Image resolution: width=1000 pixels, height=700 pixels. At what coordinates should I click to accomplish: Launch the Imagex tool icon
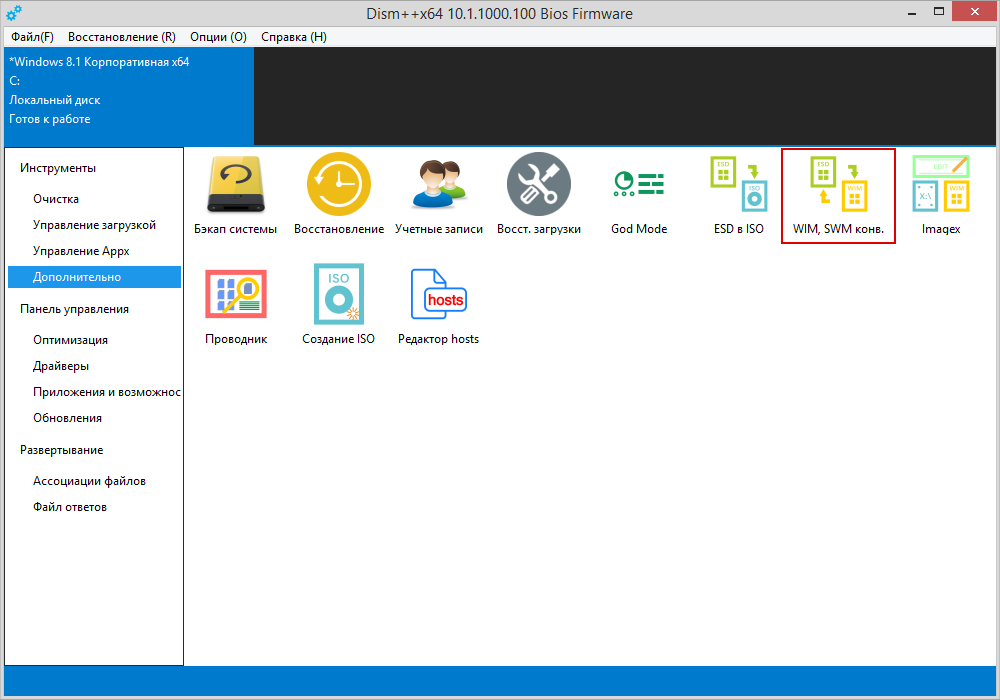pyautogui.click(x=941, y=184)
